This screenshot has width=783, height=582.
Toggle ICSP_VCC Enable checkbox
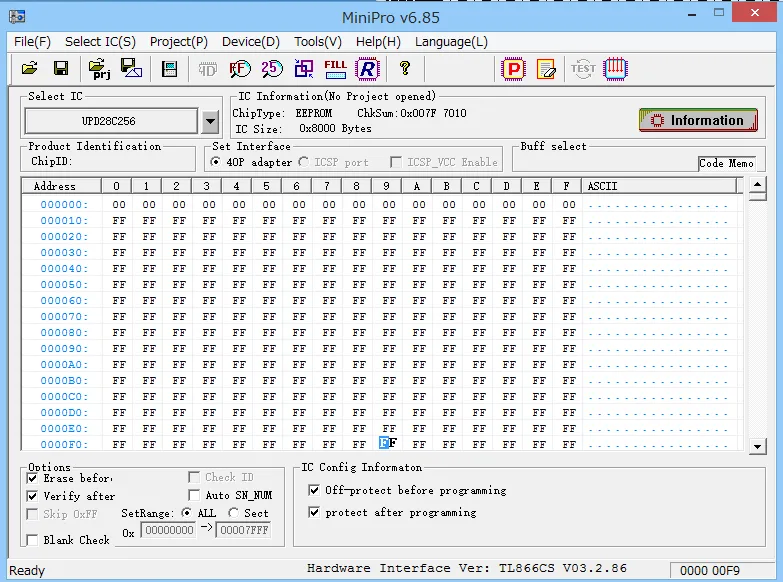point(396,162)
